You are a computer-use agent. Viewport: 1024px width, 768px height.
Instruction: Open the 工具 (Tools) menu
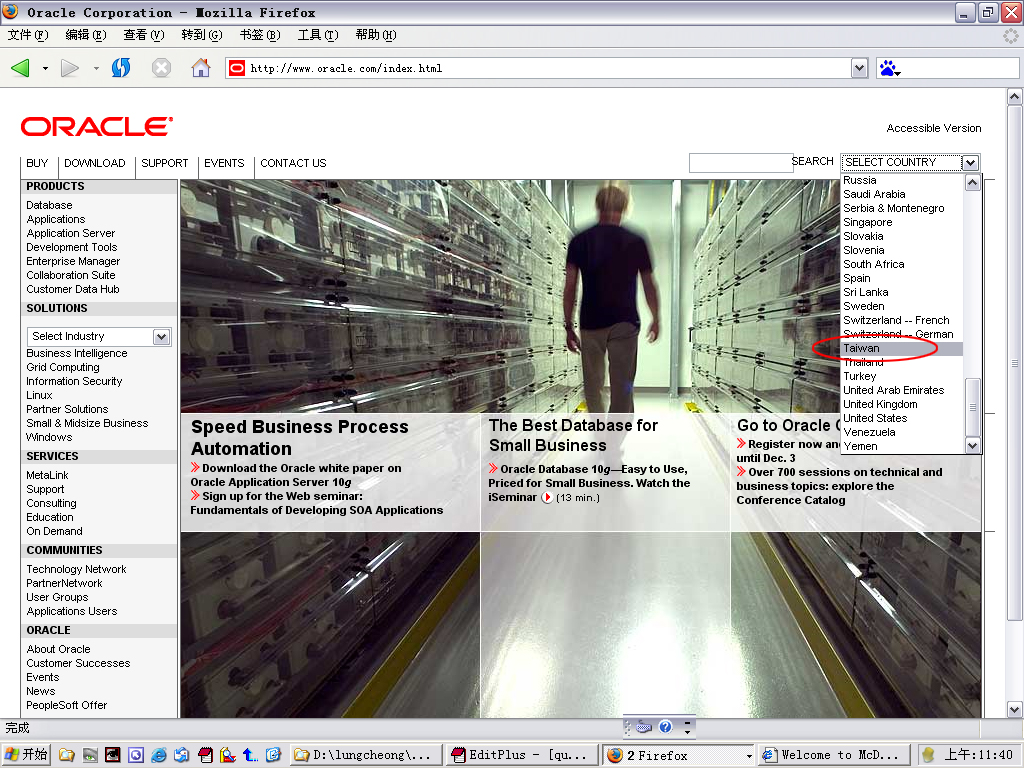click(x=318, y=35)
